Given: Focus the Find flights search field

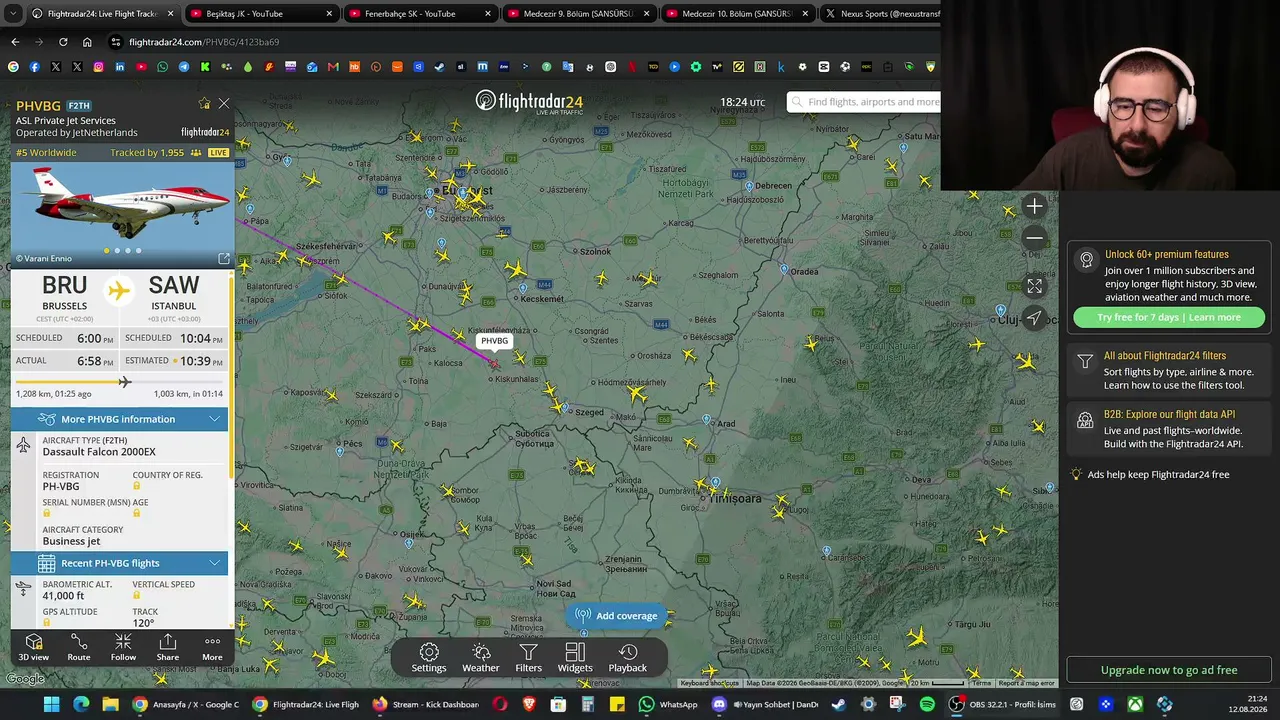Looking at the screenshot, I should click(x=866, y=102).
